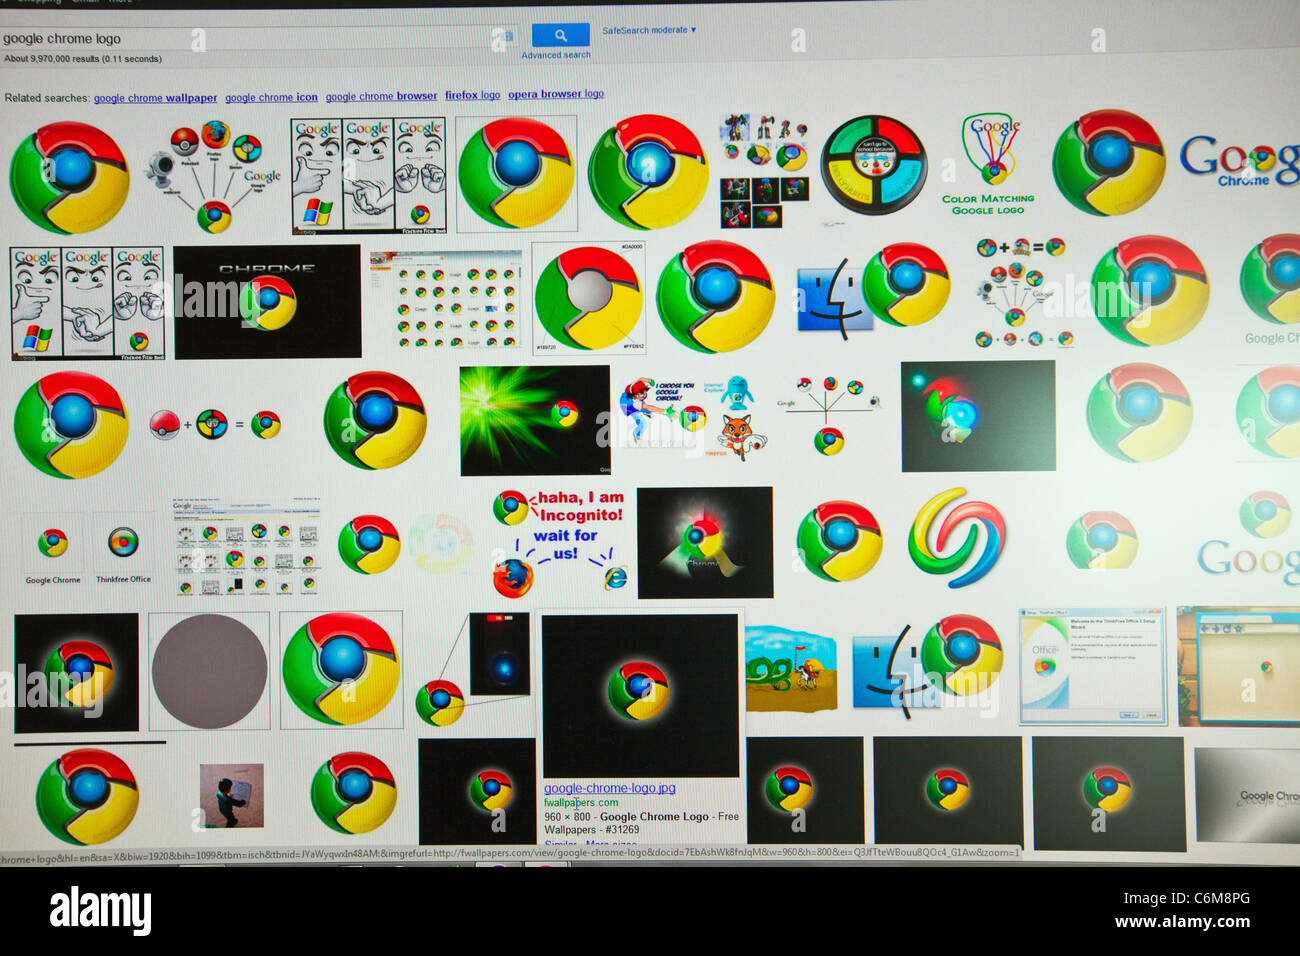Click the blue magnifier search button
Screen dimensions: 1300x956
tap(559, 35)
